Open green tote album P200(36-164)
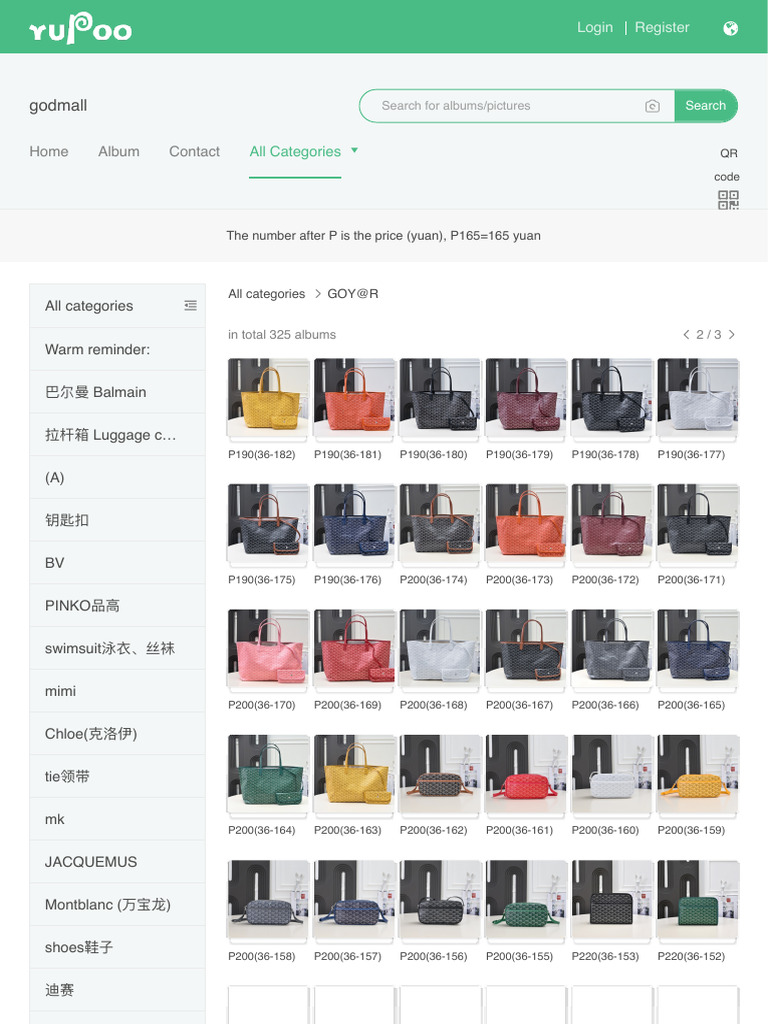 (268, 775)
